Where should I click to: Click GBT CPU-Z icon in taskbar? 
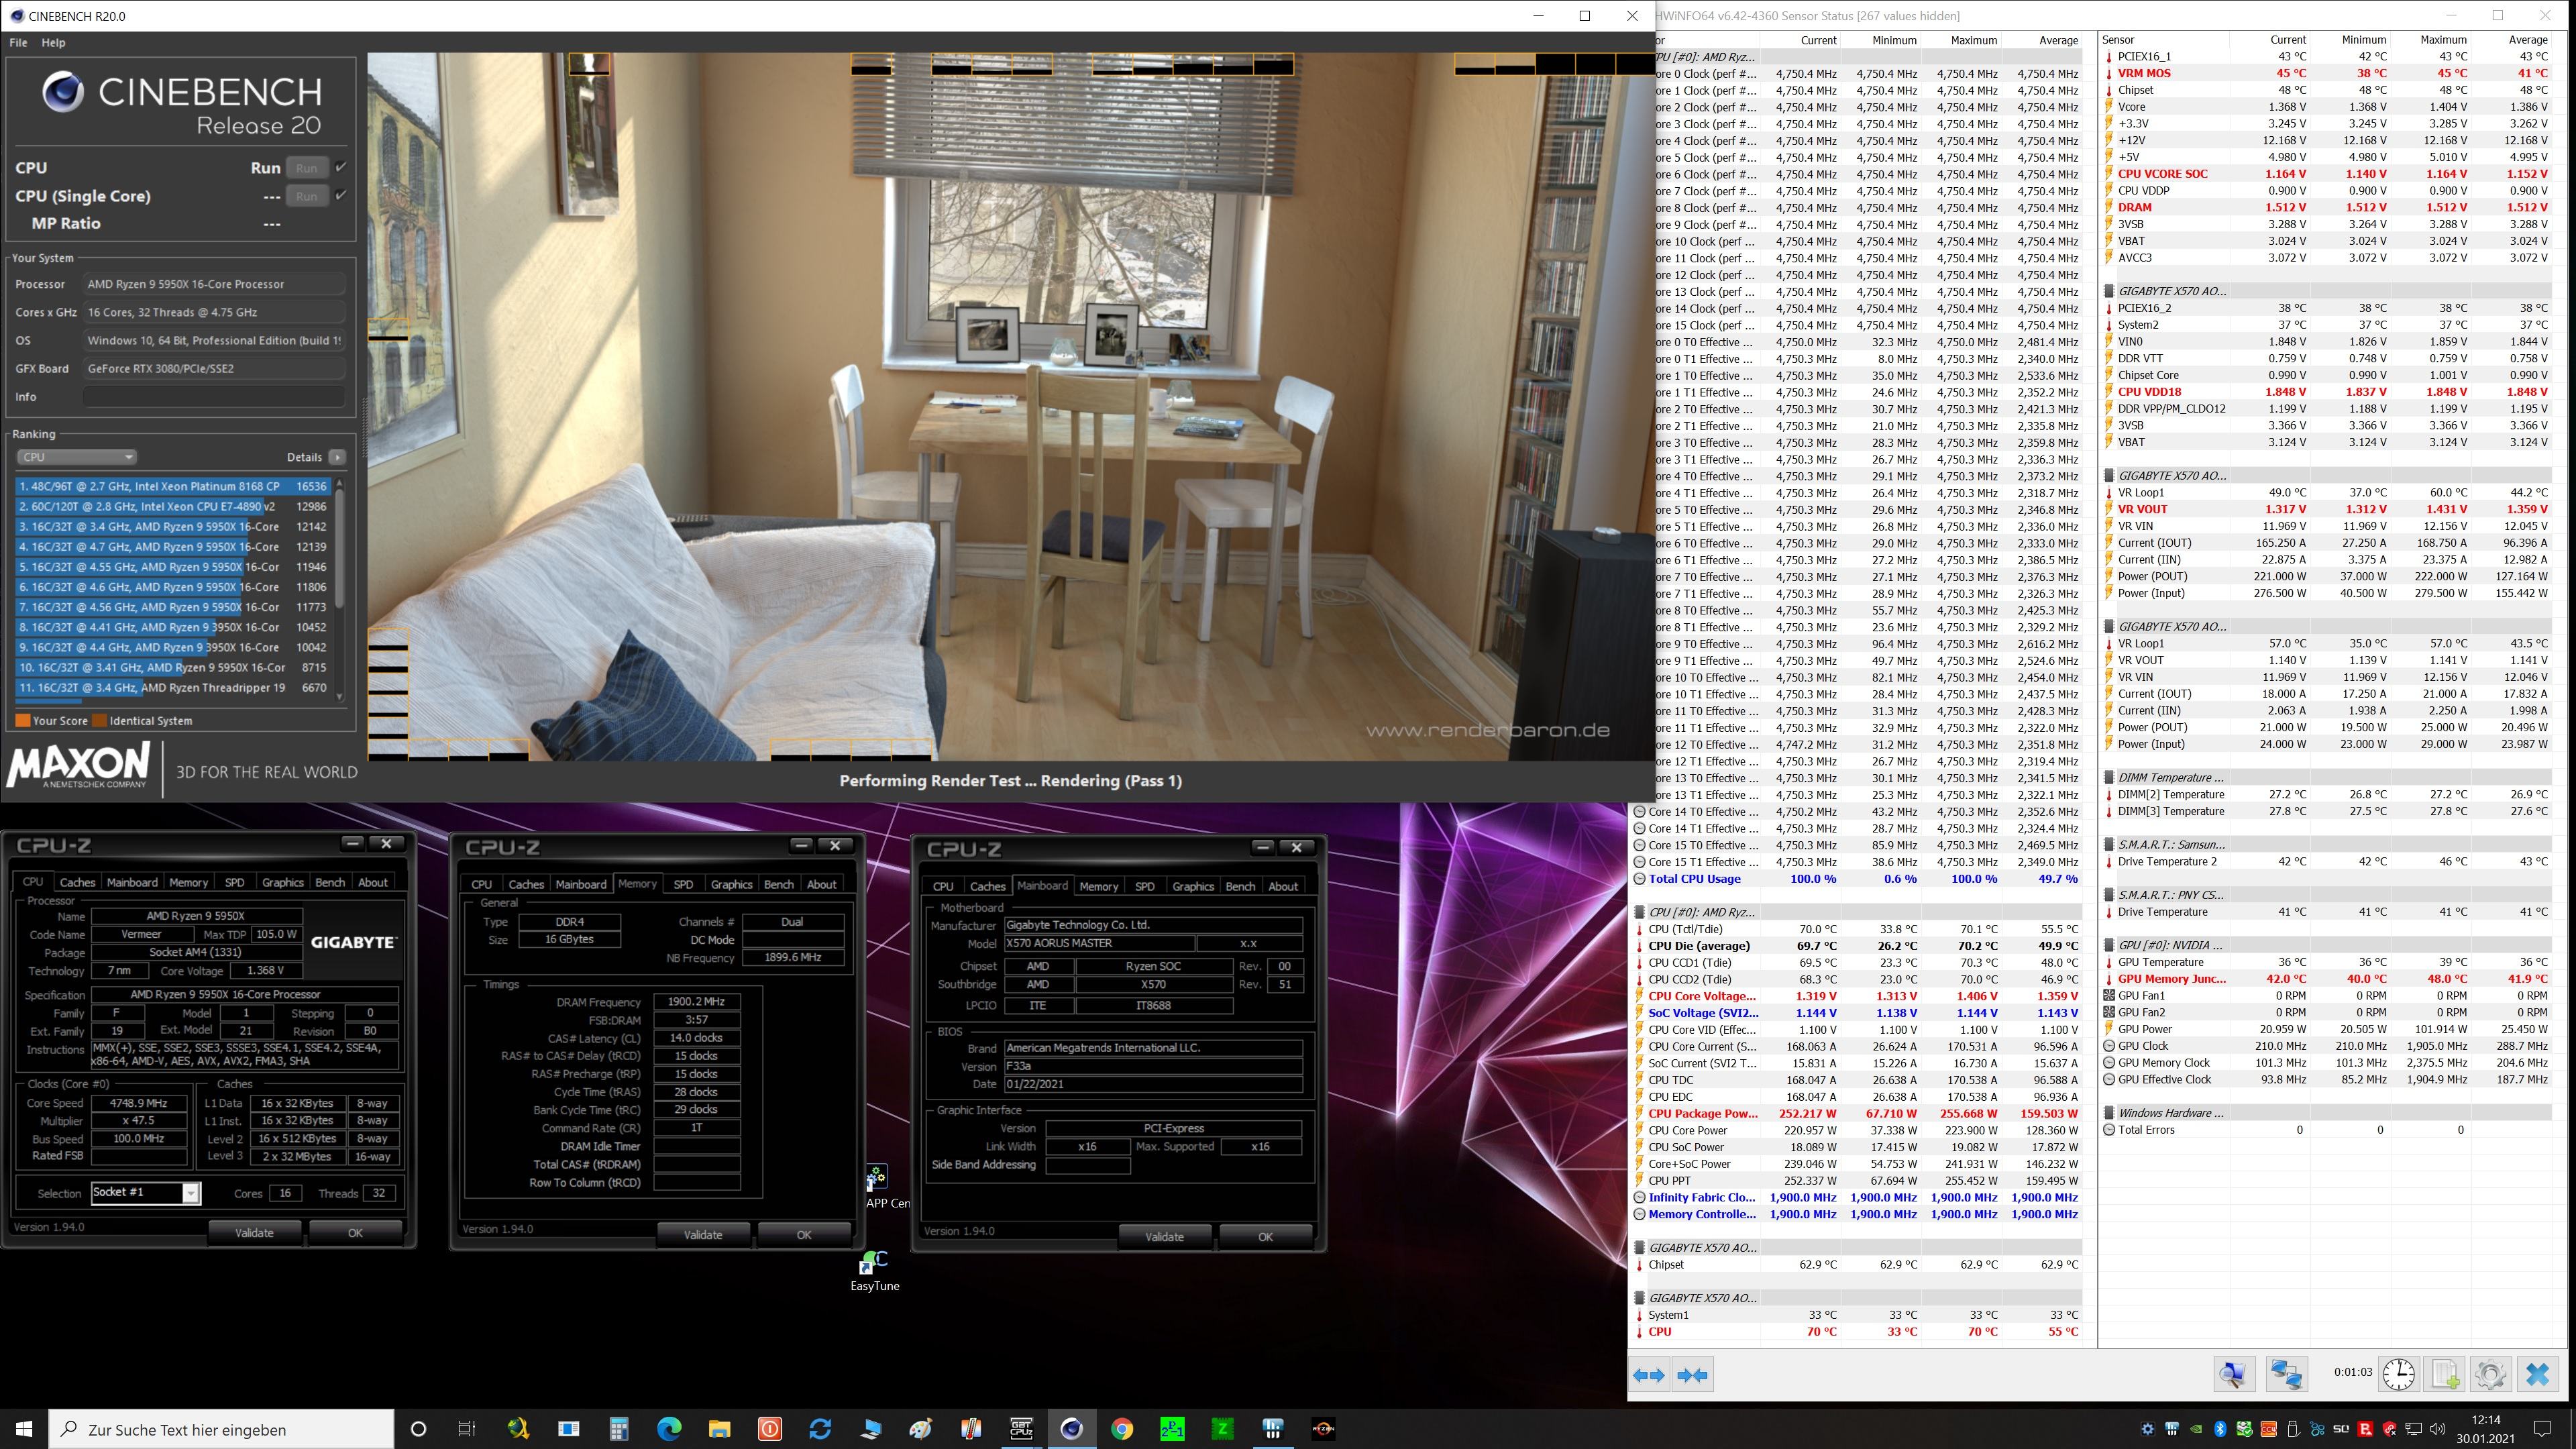tap(1021, 1429)
